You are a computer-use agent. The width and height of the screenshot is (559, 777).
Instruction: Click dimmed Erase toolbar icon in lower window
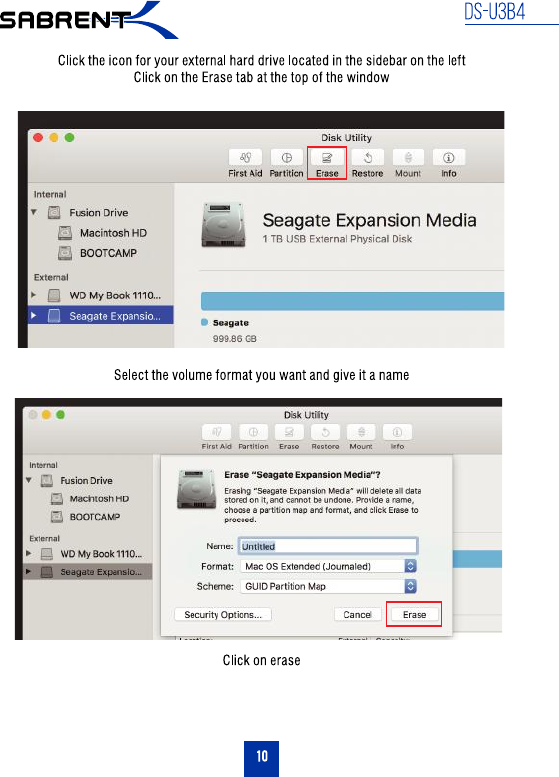point(289,432)
